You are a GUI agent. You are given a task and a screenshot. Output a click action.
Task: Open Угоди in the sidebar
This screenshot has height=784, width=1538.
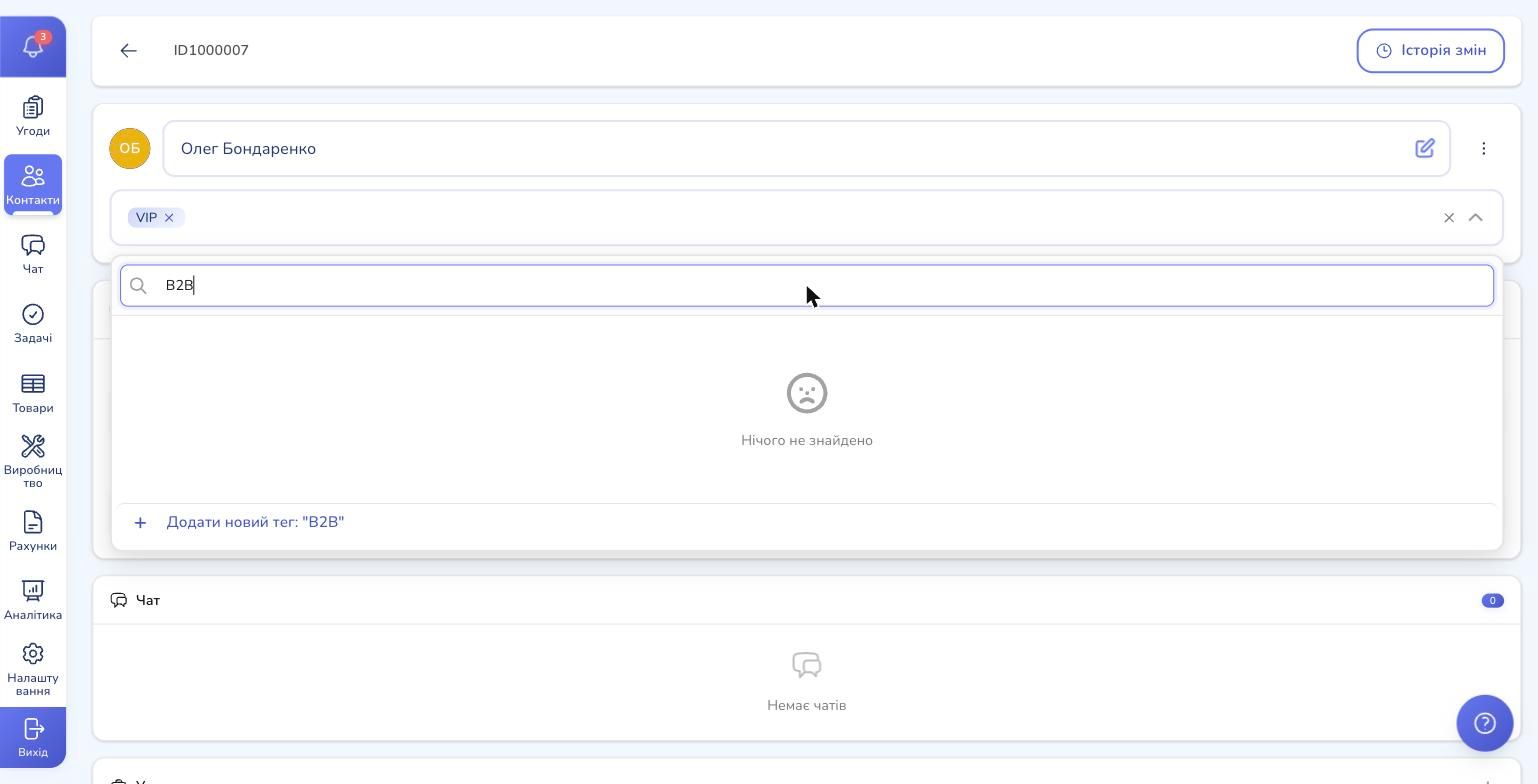coord(33,116)
